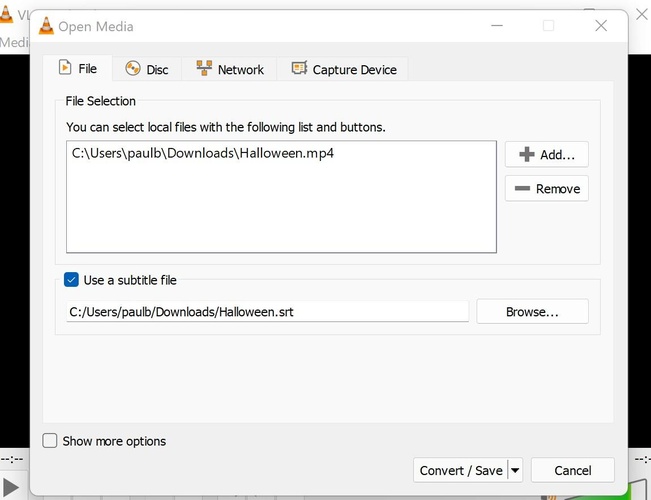Open the Disc tab

[147, 69]
